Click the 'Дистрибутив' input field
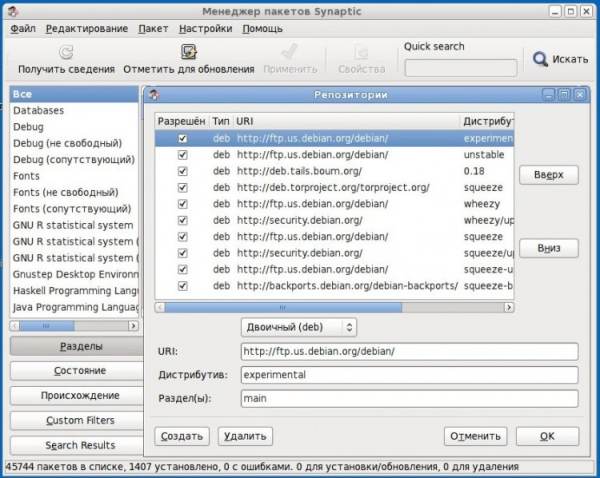This screenshot has height=478, width=600. (x=409, y=375)
